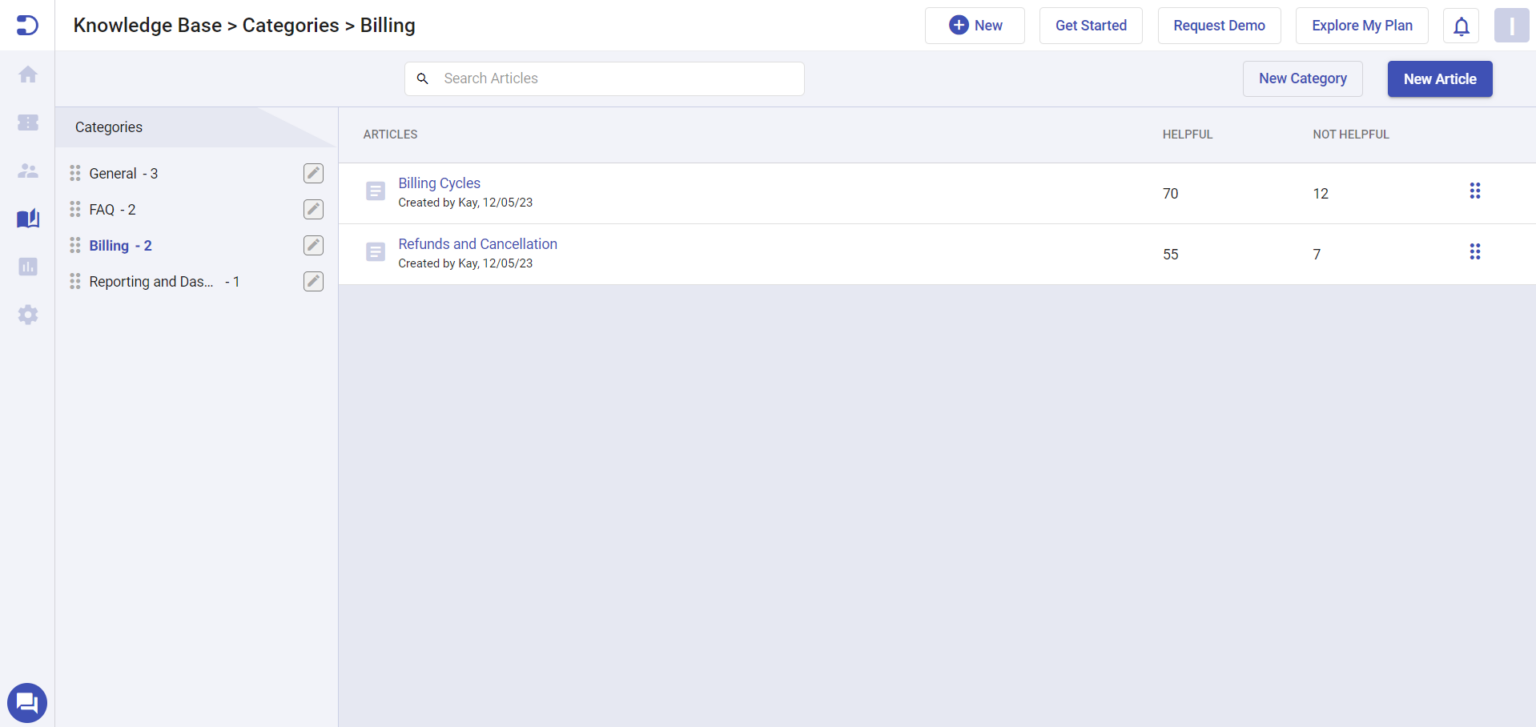Open the reports chart icon in sidebar
1536x727 pixels.
(27, 266)
